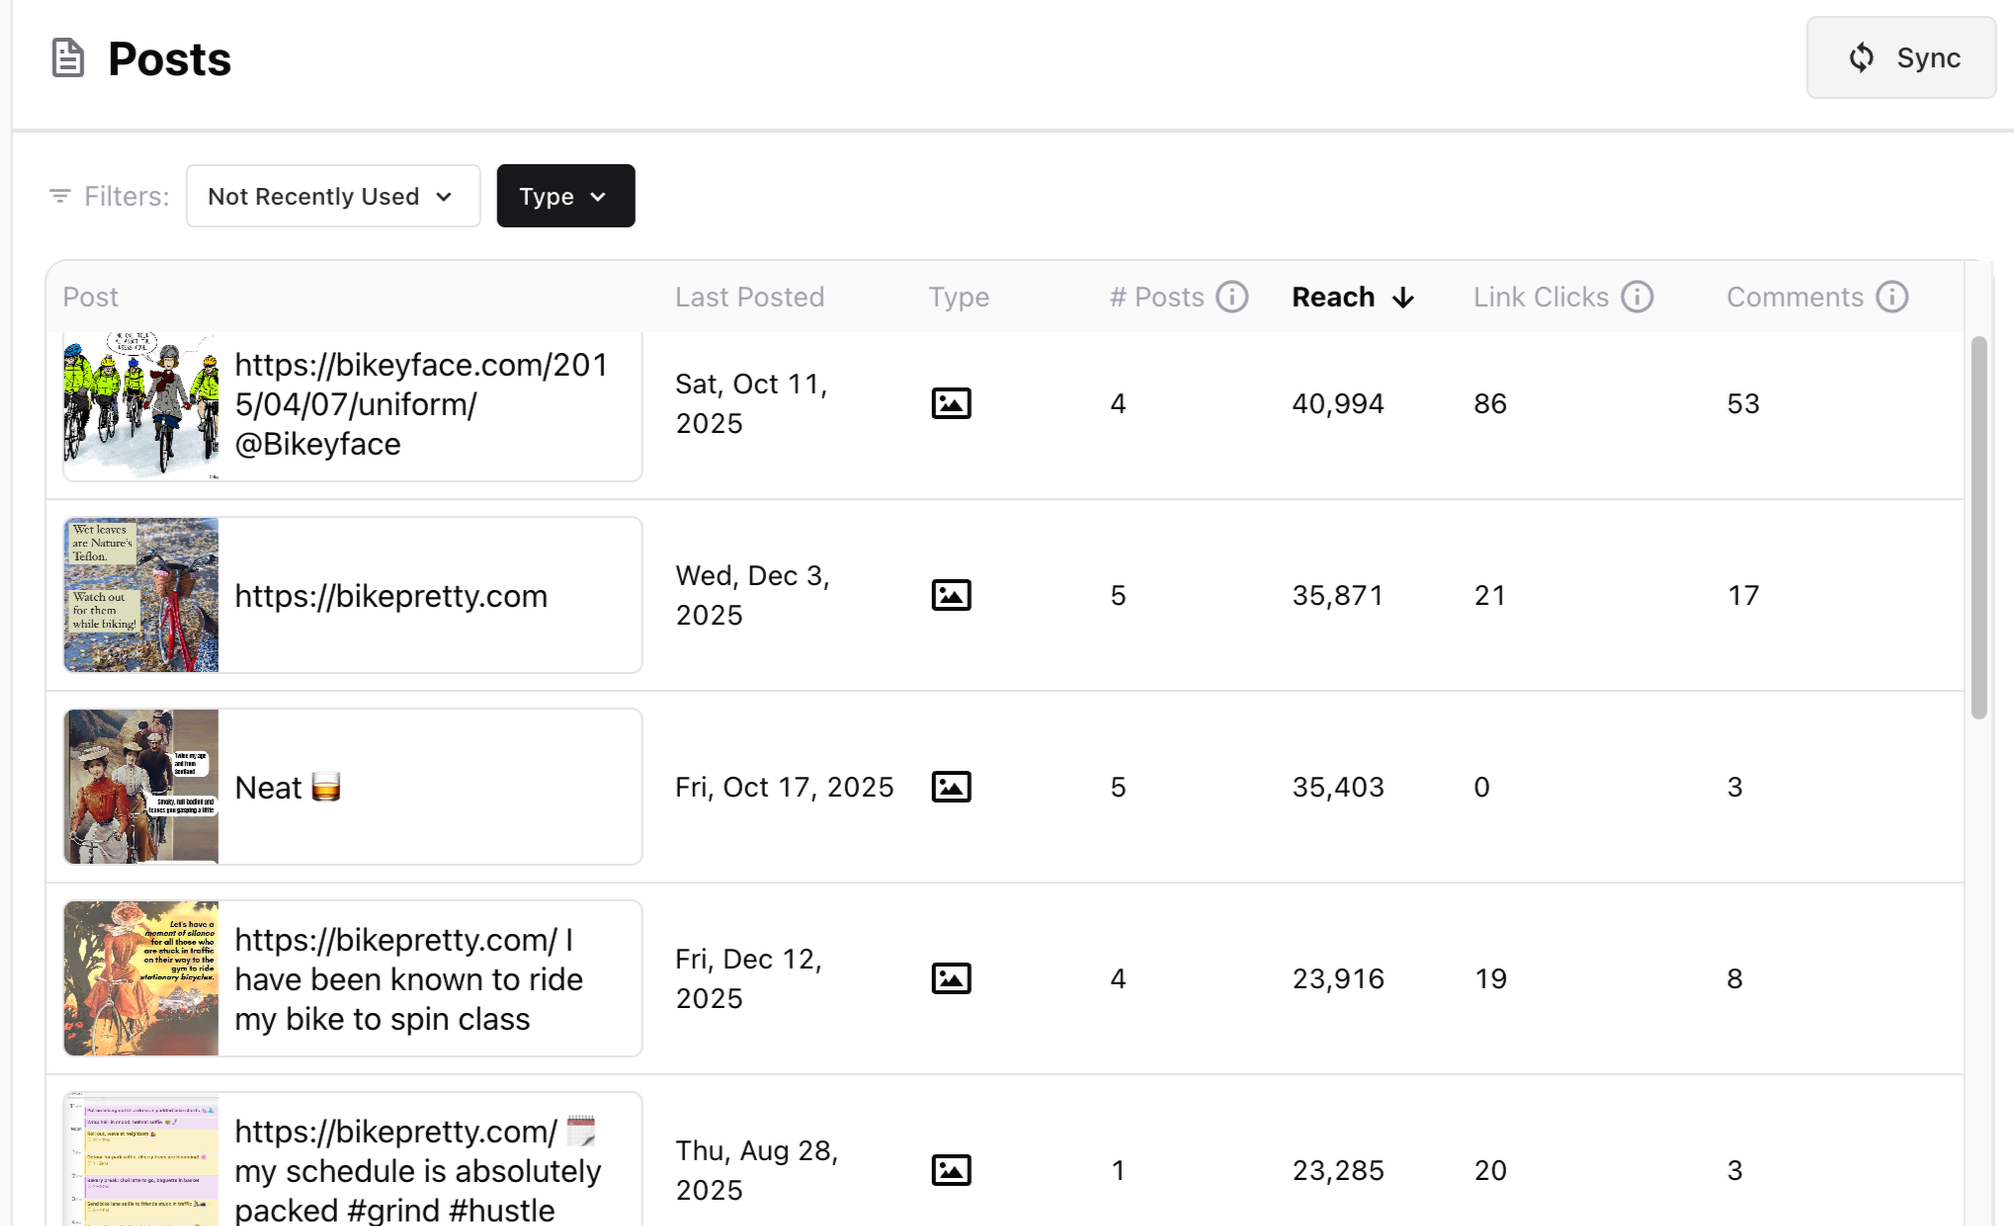Click the Reach sort descending arrow

1403,298
